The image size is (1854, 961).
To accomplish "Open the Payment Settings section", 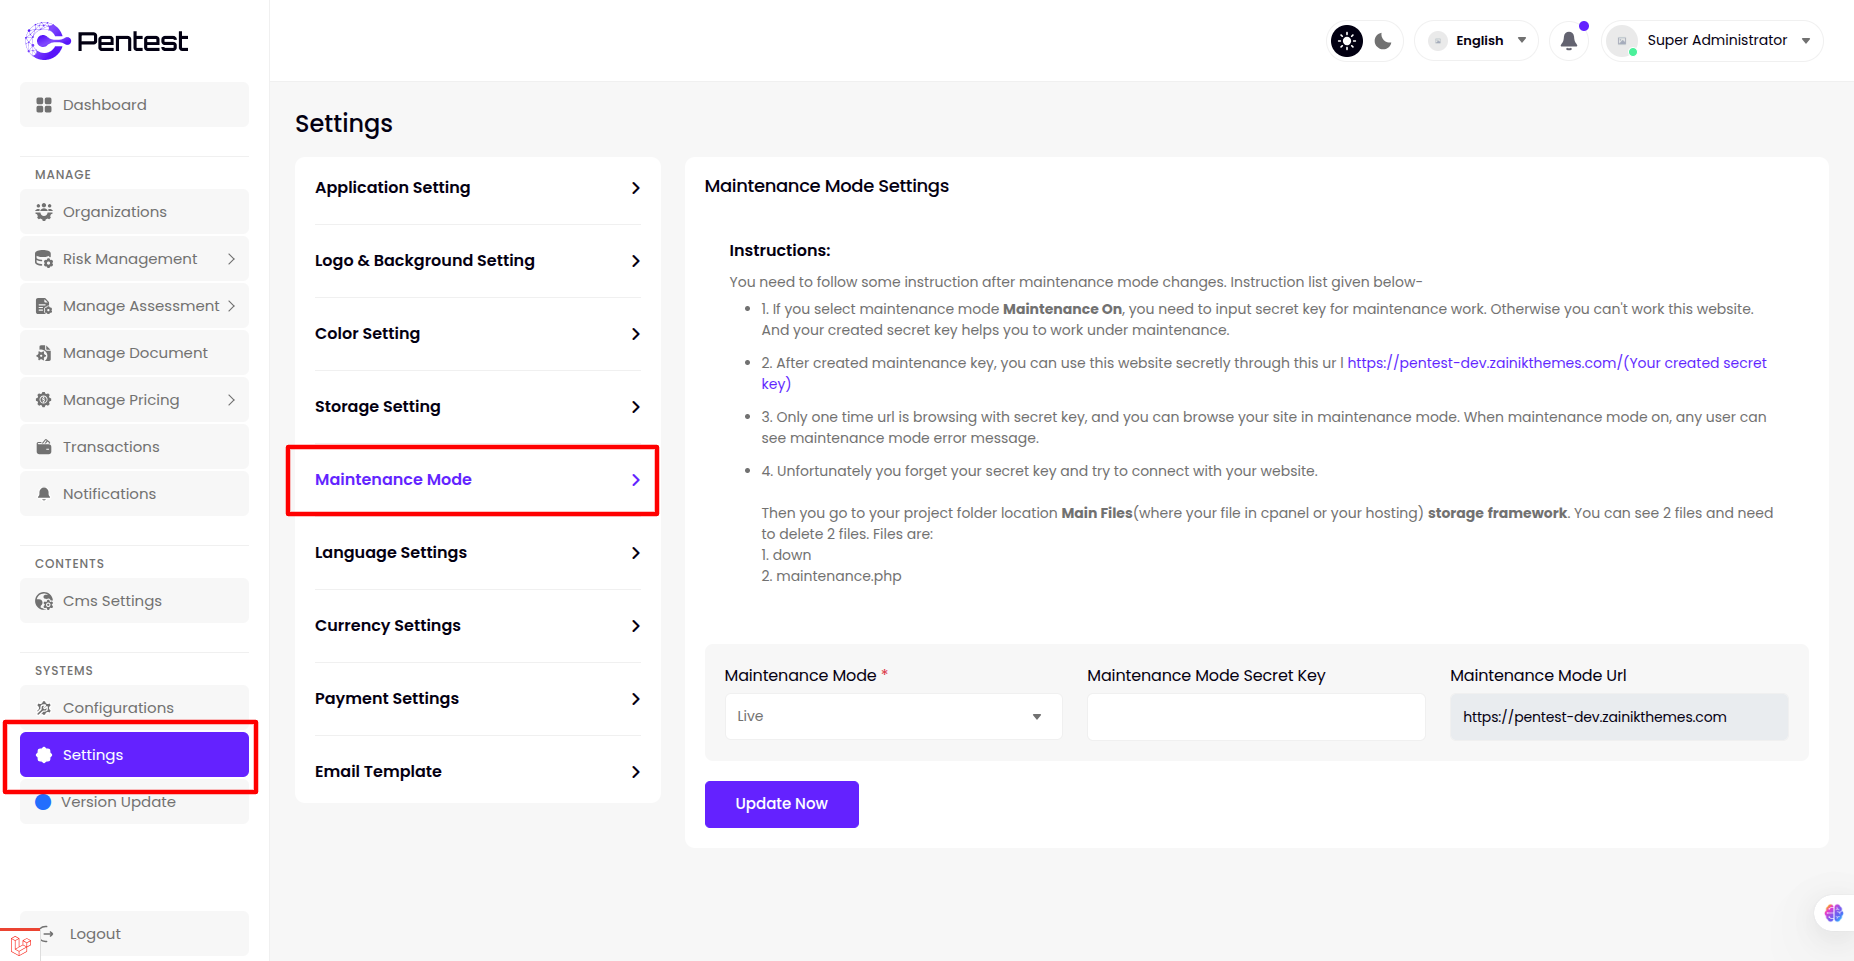I will click(477, 699).
